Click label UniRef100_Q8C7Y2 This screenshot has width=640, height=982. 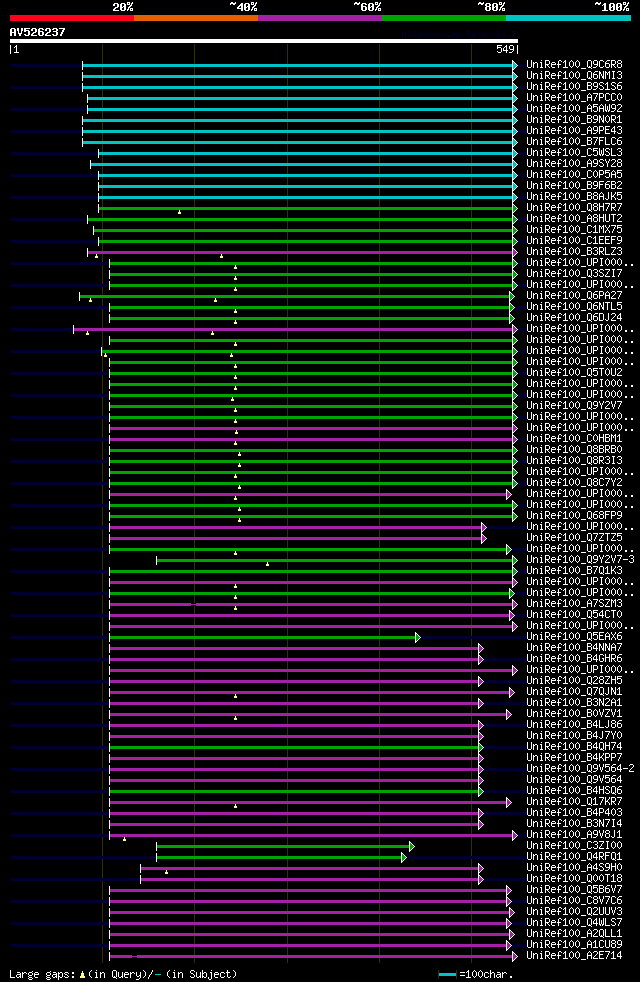574,483
